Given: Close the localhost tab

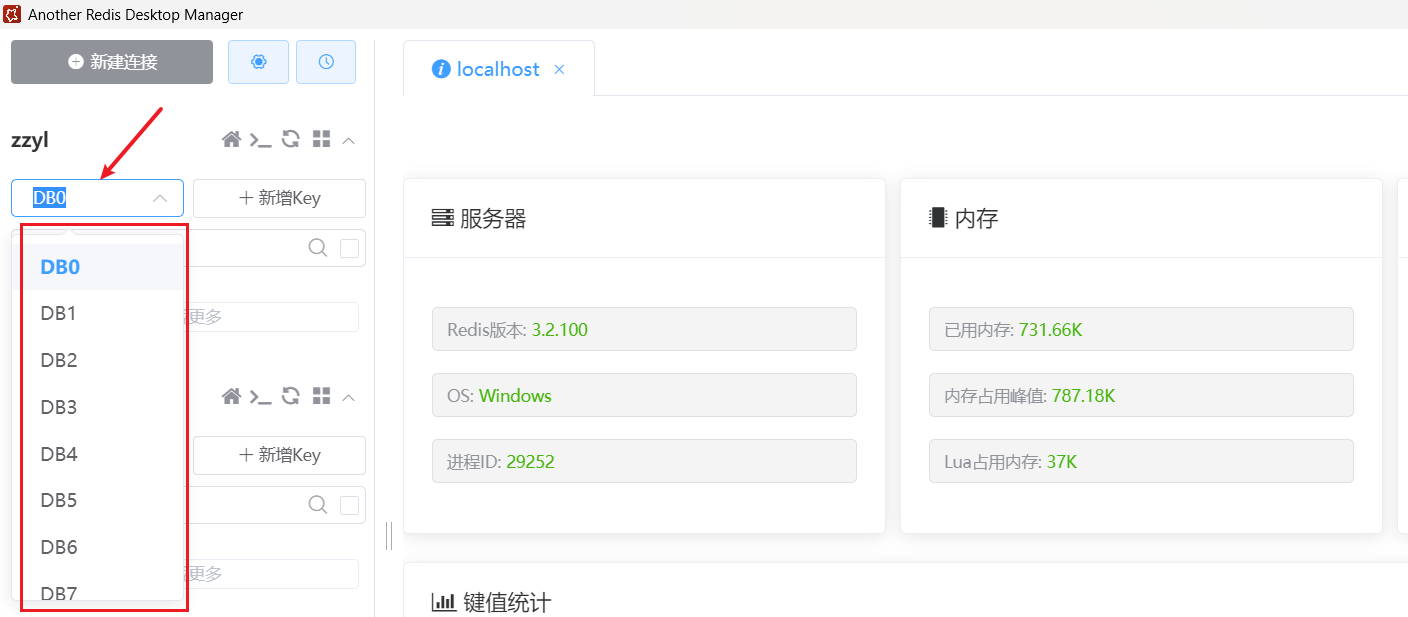Looking at the screenshot, I should click(560, 69).
